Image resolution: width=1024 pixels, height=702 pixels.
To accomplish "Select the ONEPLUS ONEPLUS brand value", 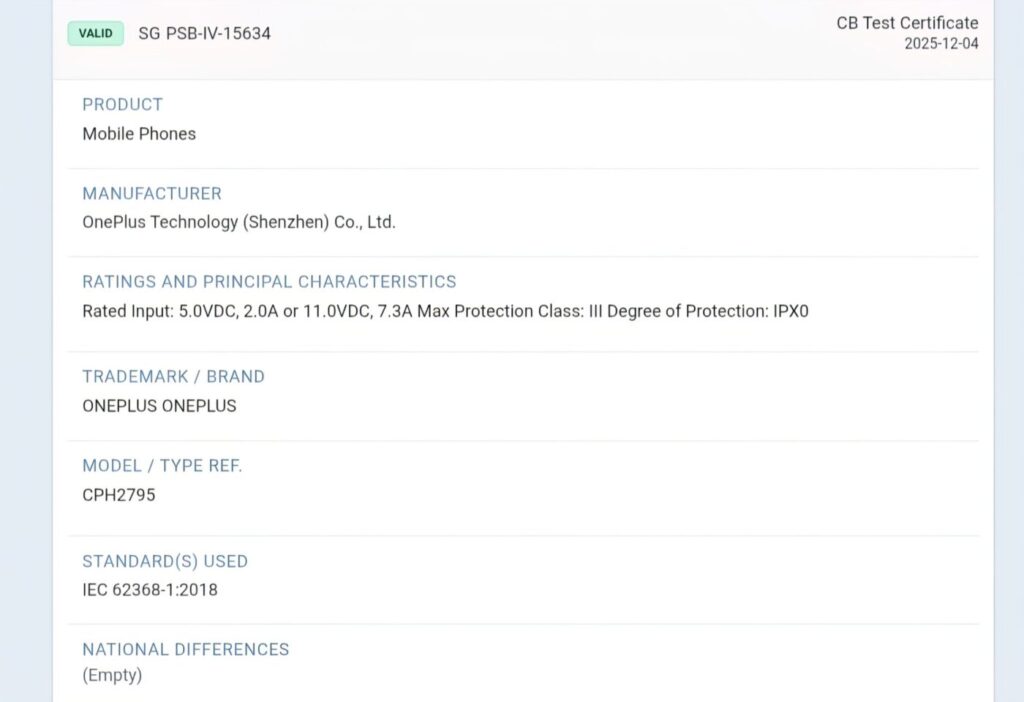I will point(159,406).
